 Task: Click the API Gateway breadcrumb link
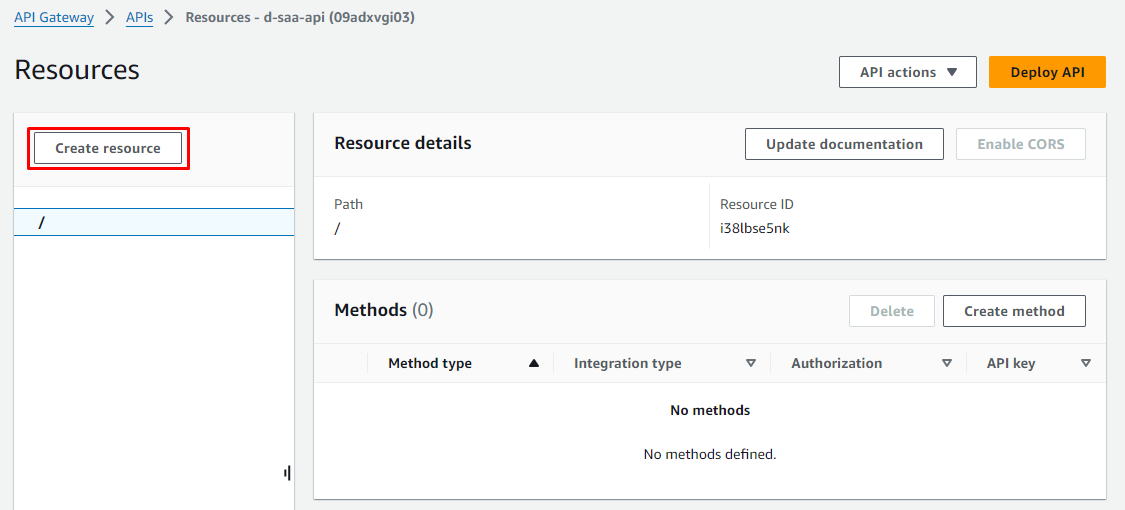(54, 18)
